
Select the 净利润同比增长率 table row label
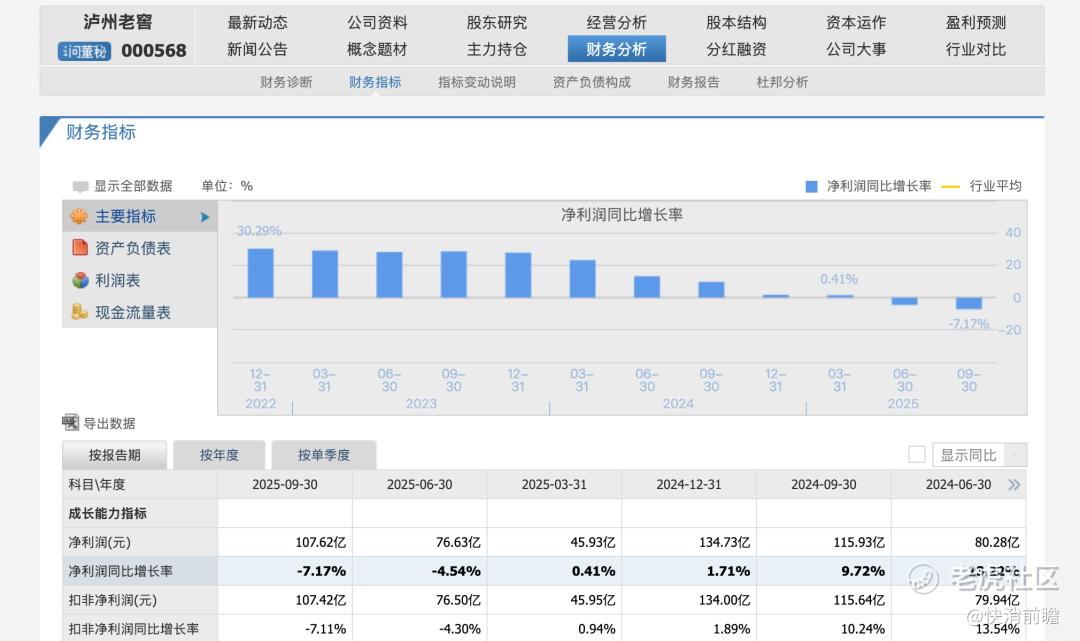click(x=120, y=571)
